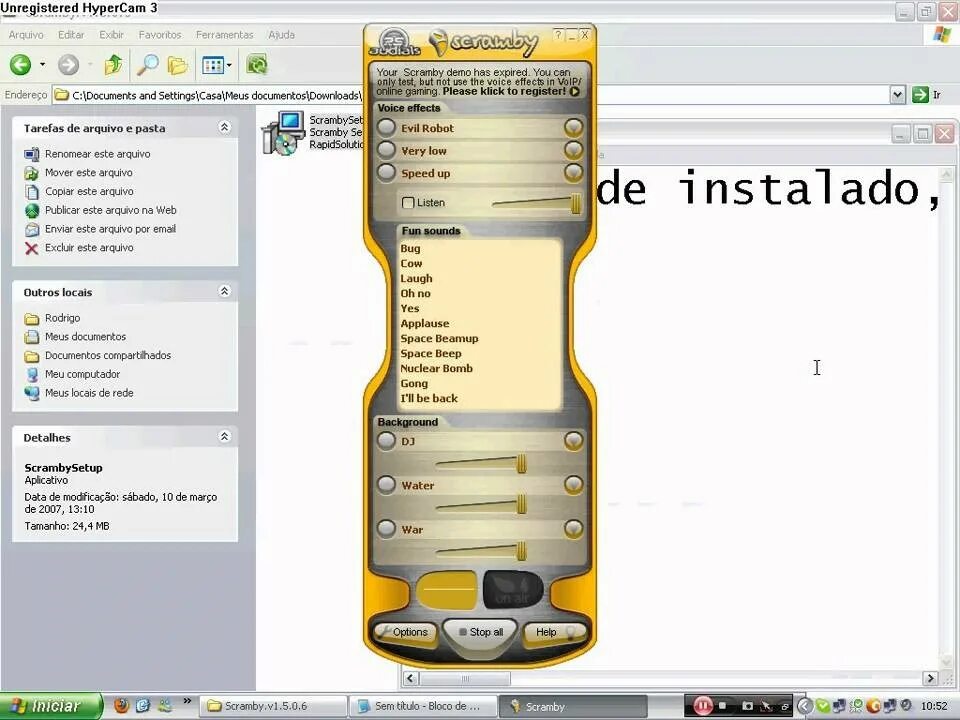Click the HyperCam camera snapshot icon

[747, 706]
